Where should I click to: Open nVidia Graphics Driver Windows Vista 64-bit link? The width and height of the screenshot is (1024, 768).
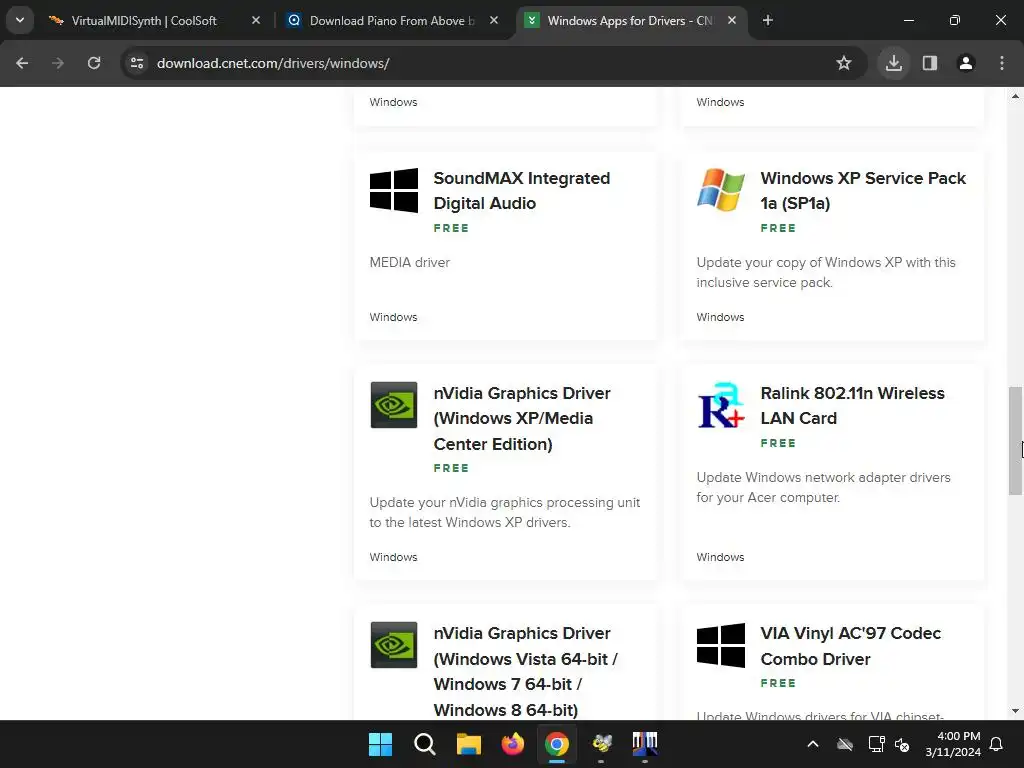point(526,671)
